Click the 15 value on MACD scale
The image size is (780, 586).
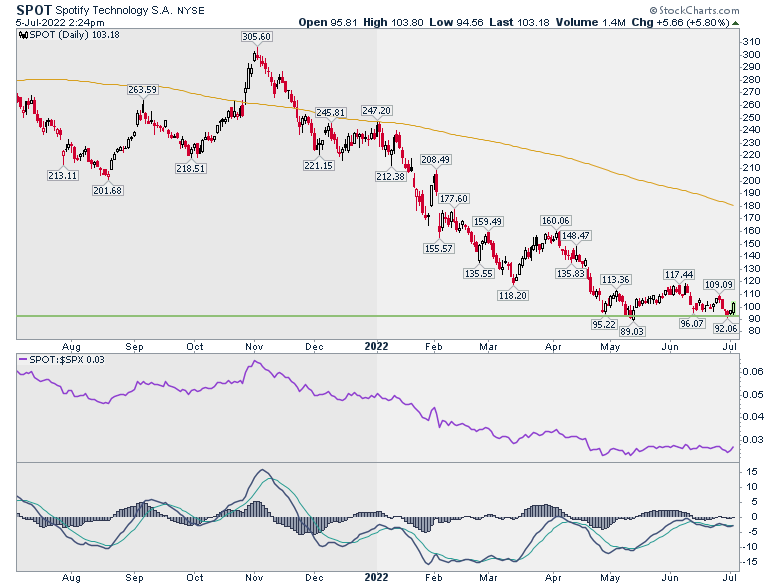tap(753, 472)
